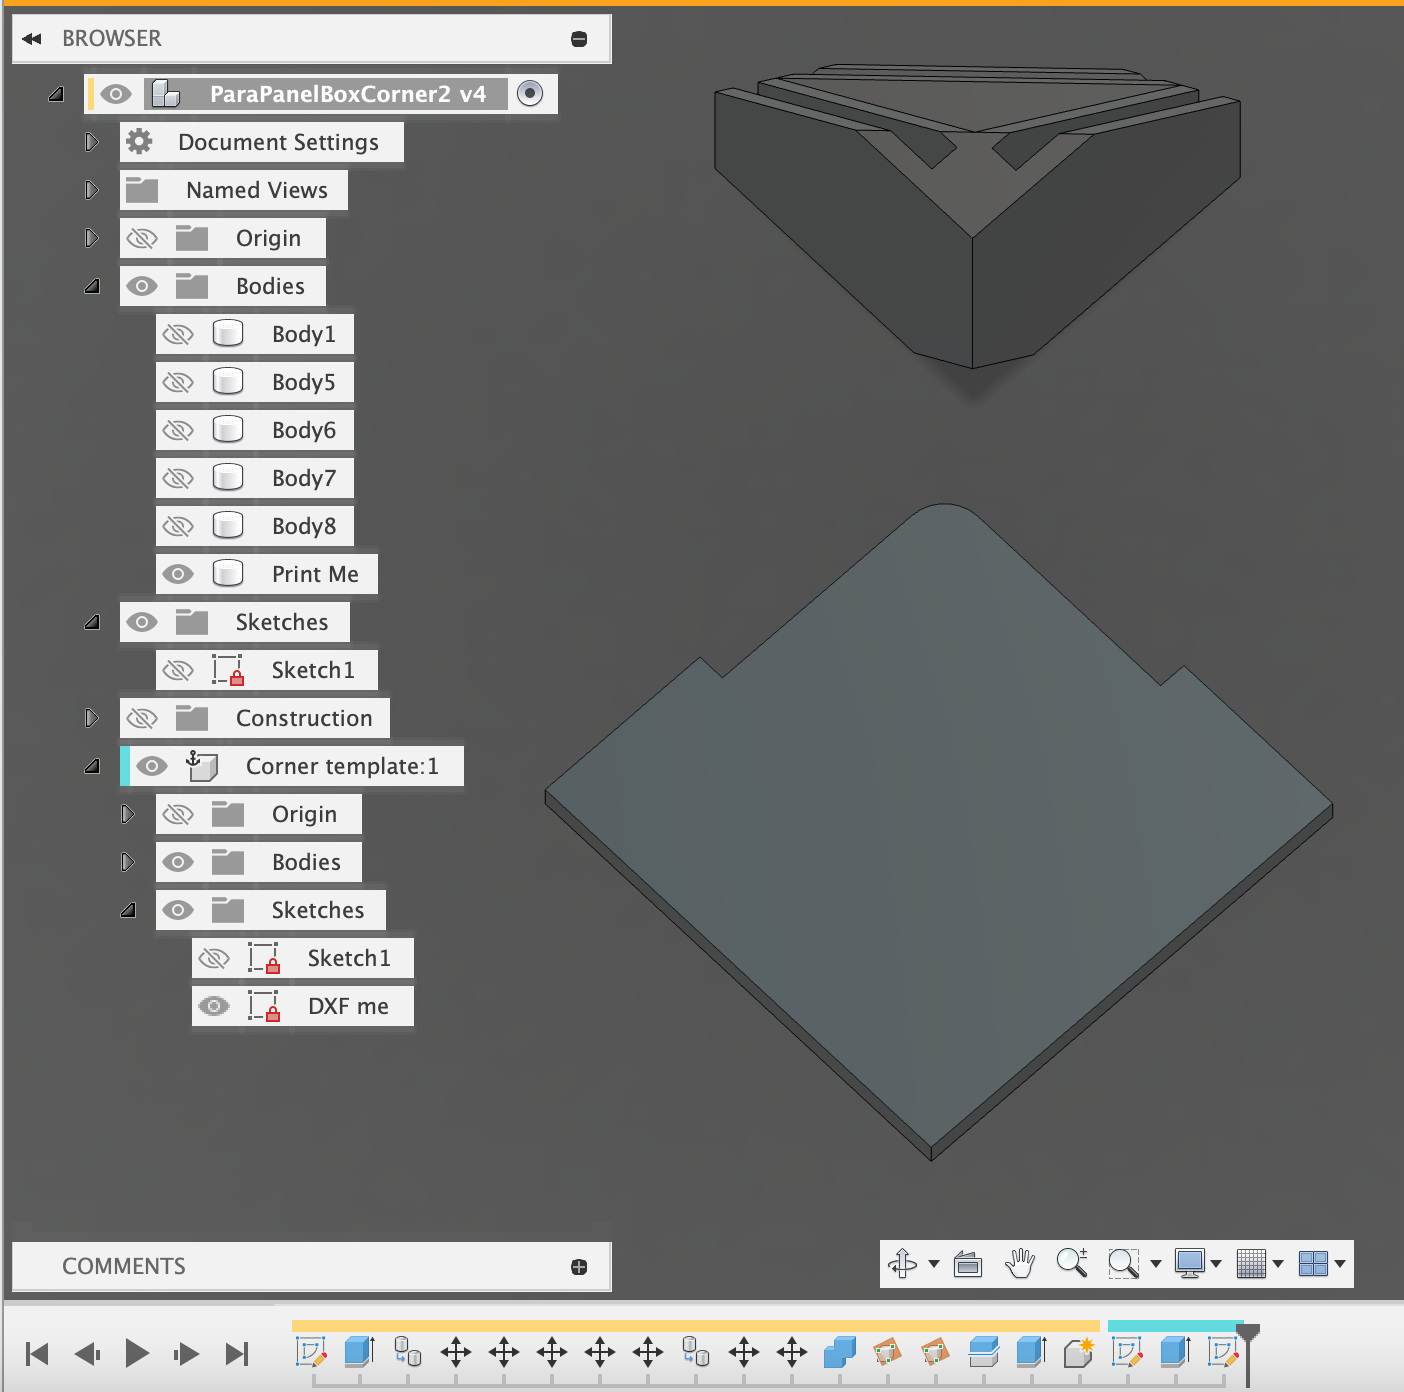Viewport: 1404px width, 1392px height.
Task: Show the hidden Body1 body
Action: click(x=178, y=334)
